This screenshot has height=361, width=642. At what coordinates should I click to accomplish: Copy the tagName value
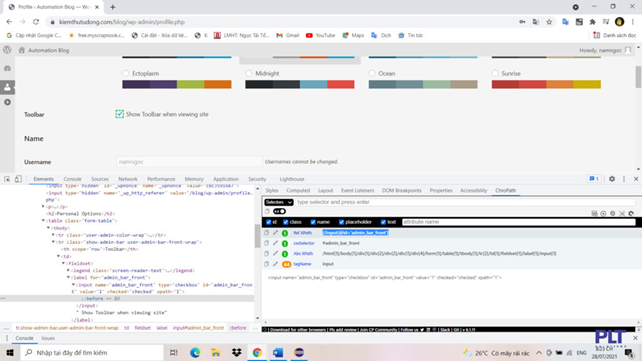[x=266, y=264]
